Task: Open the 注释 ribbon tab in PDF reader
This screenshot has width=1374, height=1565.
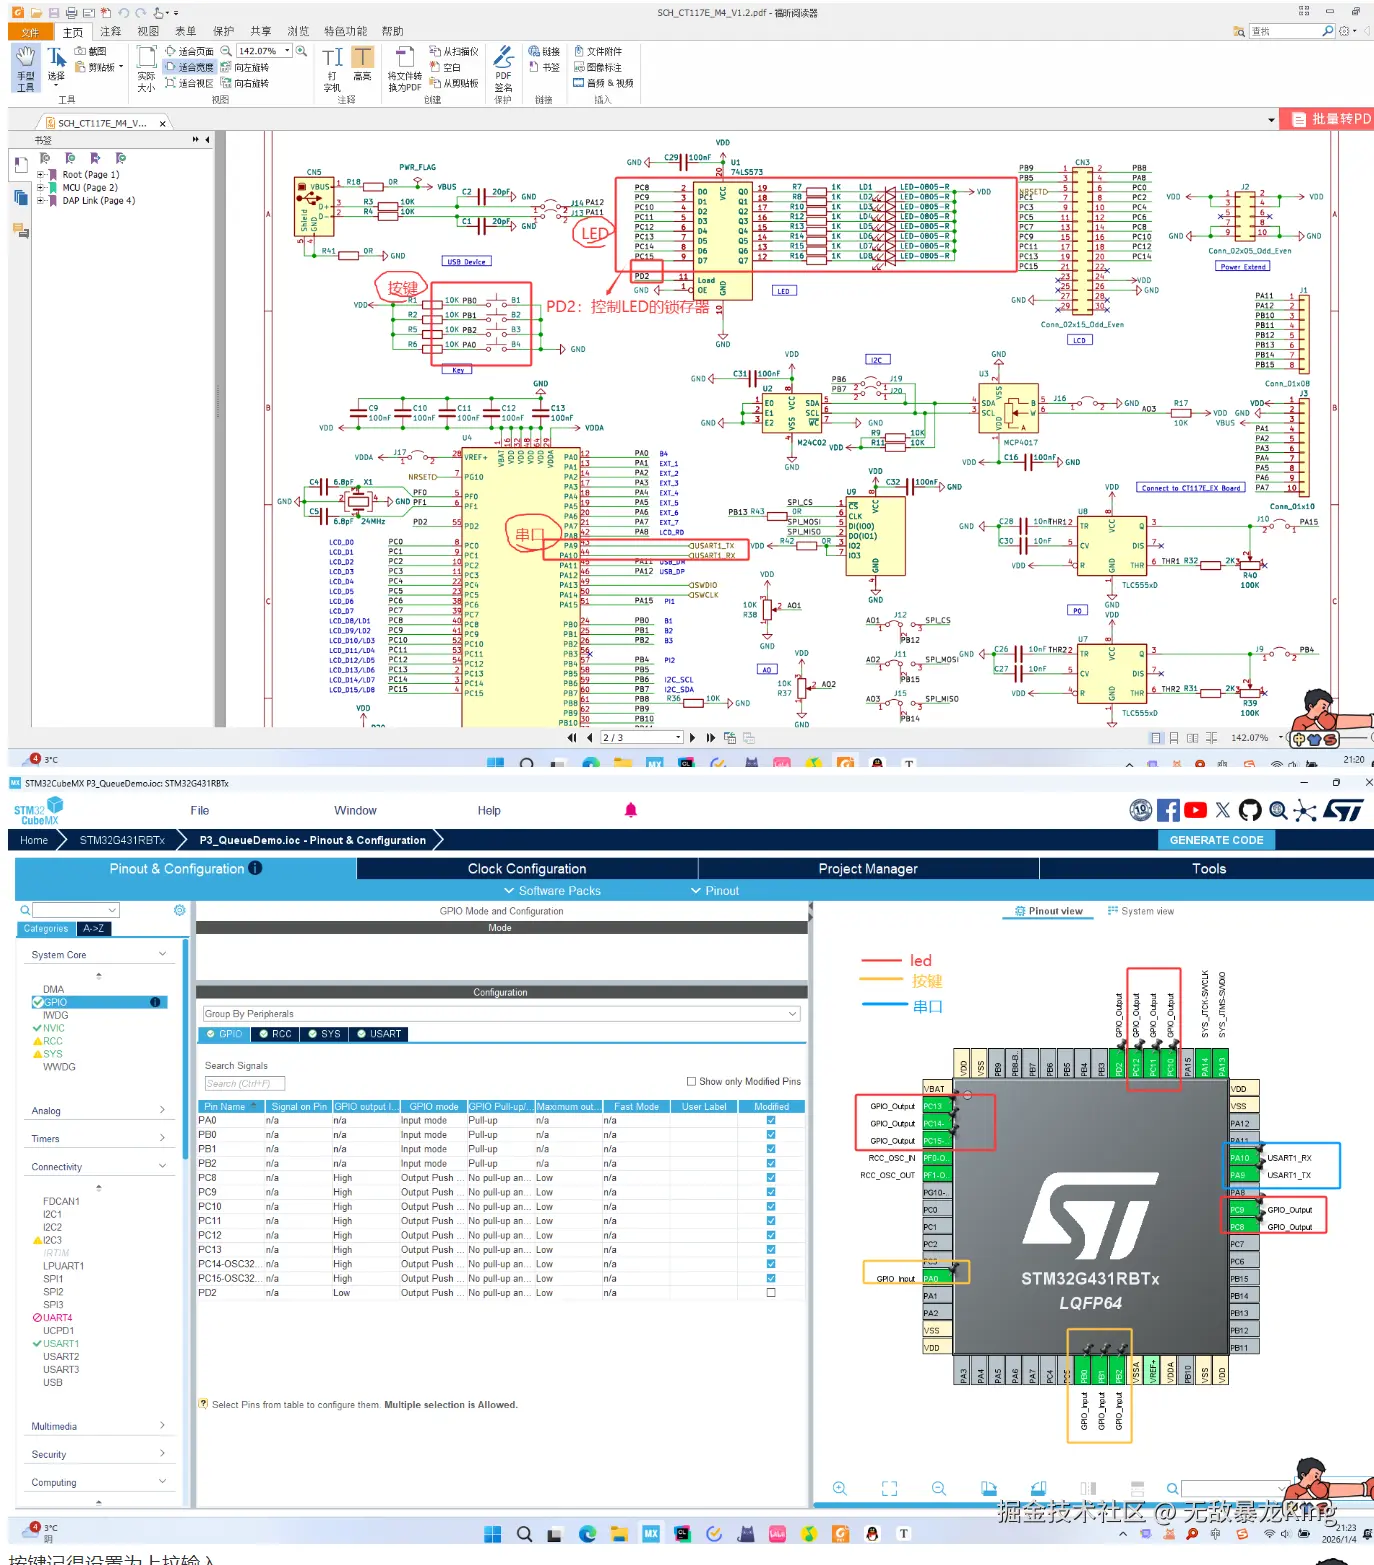Action: tap(110, 31)
